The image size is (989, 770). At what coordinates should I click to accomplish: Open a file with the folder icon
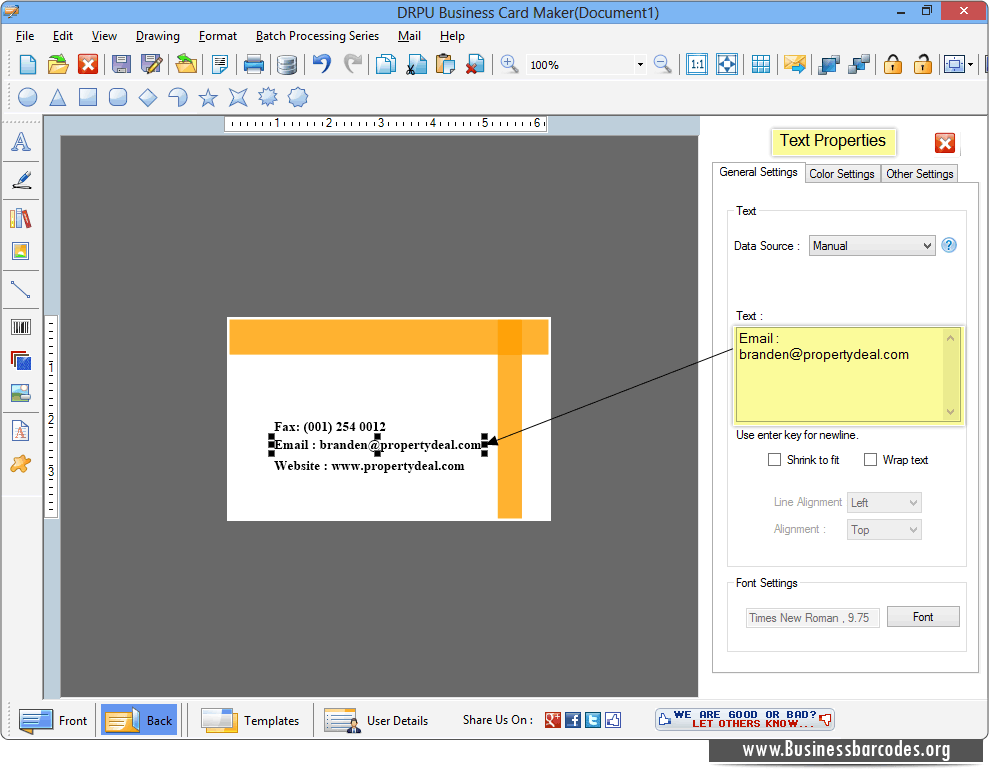57,64
